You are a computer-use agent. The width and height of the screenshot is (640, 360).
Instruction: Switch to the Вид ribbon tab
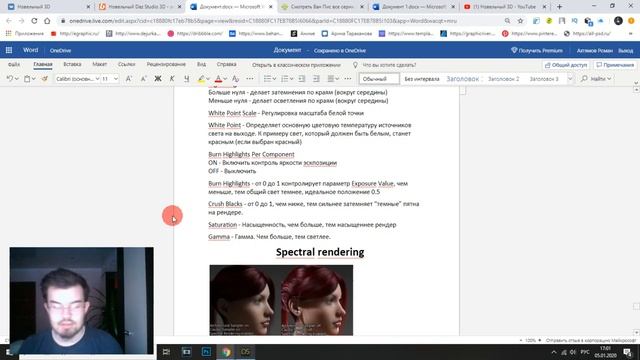[x=201, y=64]
